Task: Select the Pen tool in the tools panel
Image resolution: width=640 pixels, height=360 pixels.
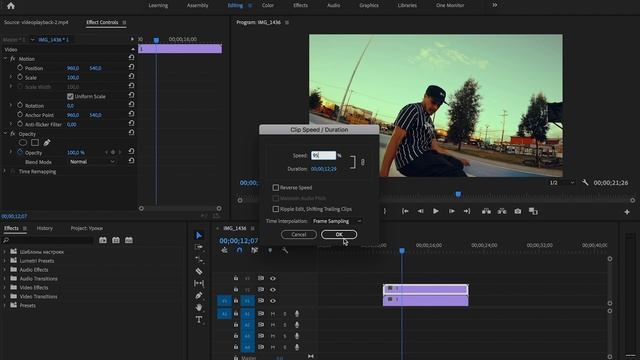Action: coord(199,295)
